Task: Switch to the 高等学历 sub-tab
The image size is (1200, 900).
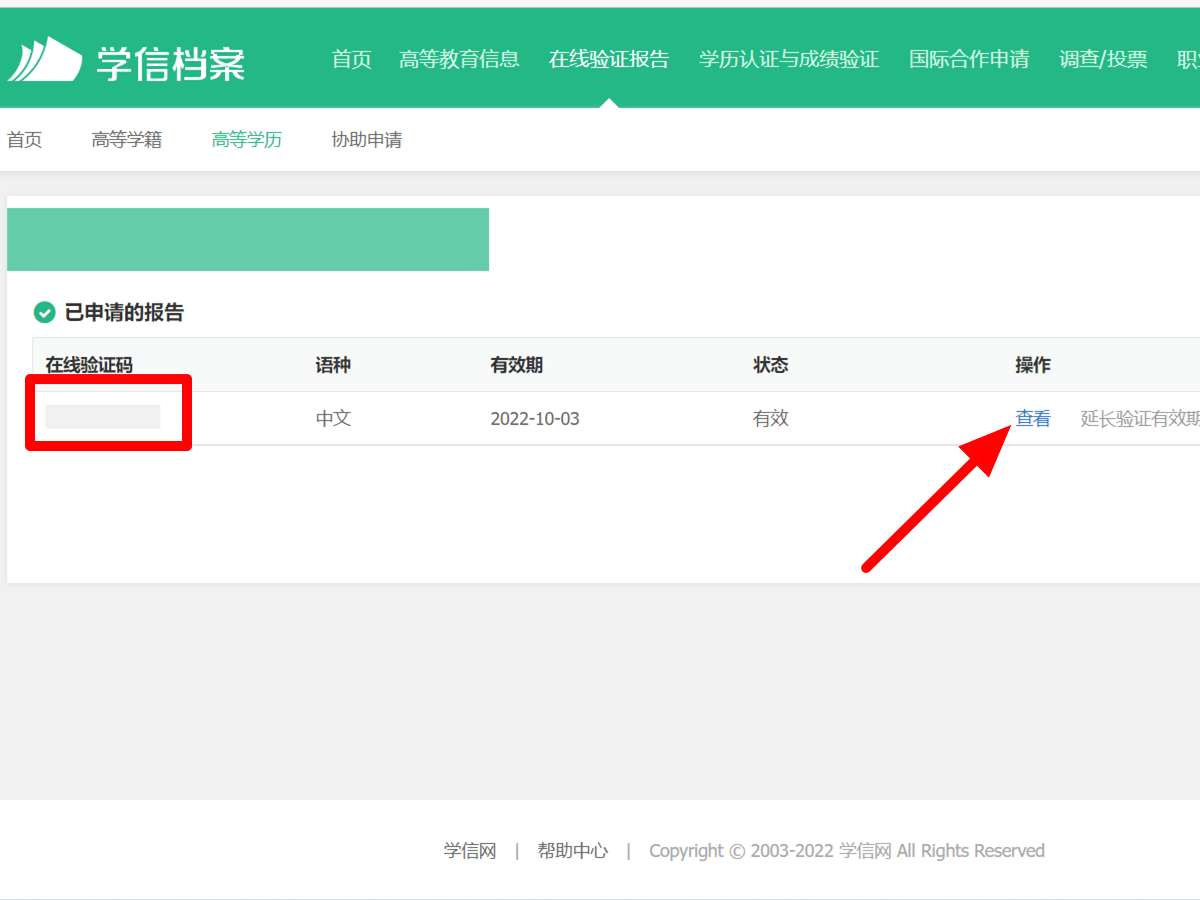Action: pos(247,140)
